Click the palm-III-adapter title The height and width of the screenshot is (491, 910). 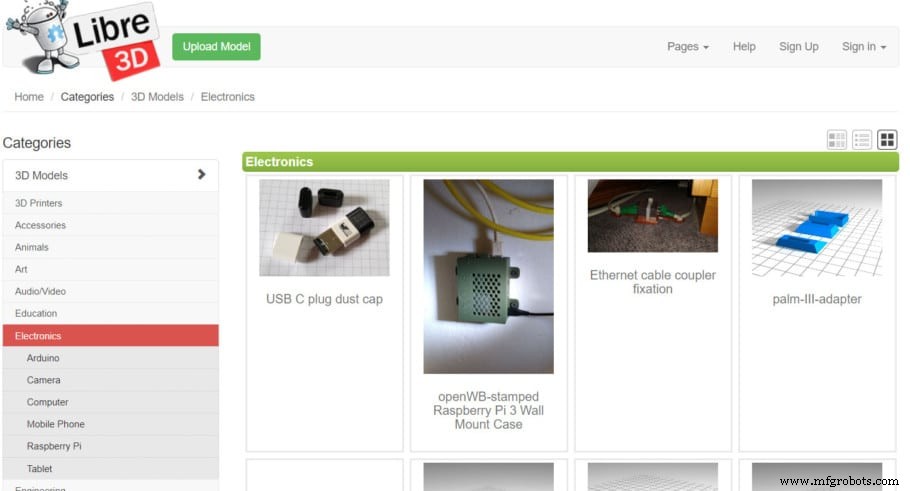[x=817, y=299]
